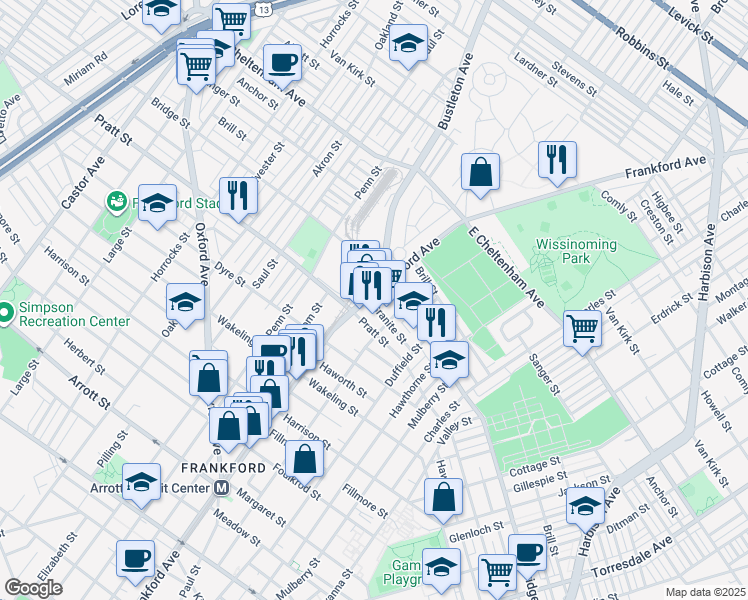Click the Map data ©2025 attribution text
The width and height of the screenshot is (748, 600).
coord(705,593)
